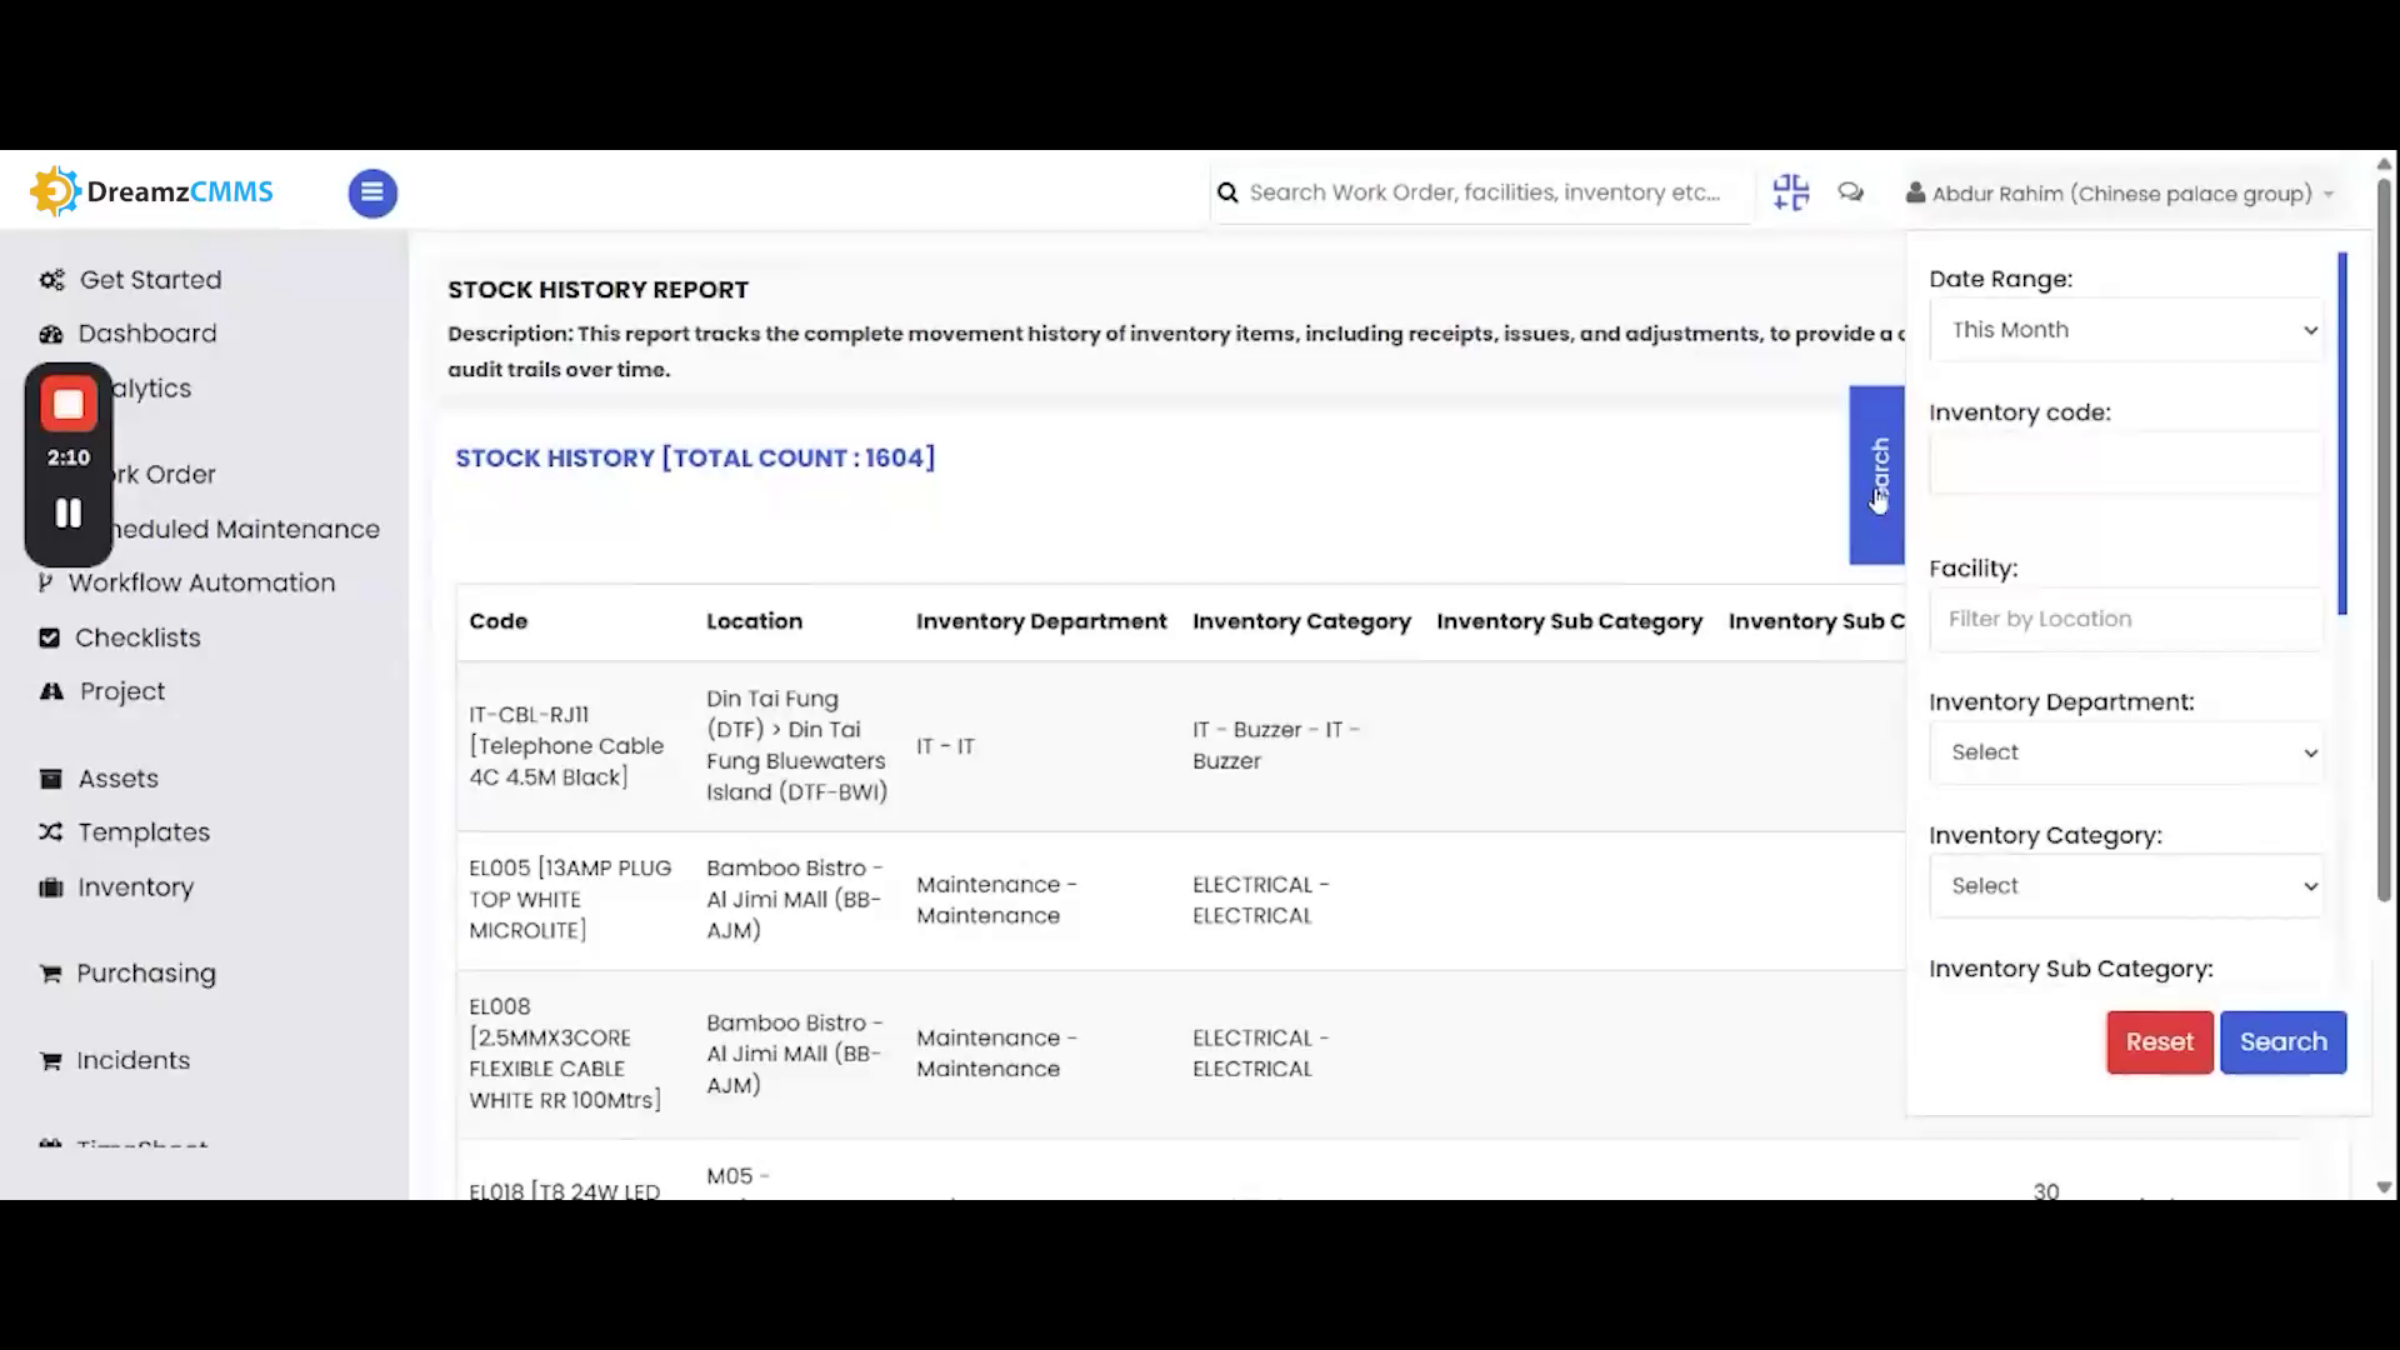Click the Templates shuffle icon
The image size is (2400, 1350).
tap(51, 832)
